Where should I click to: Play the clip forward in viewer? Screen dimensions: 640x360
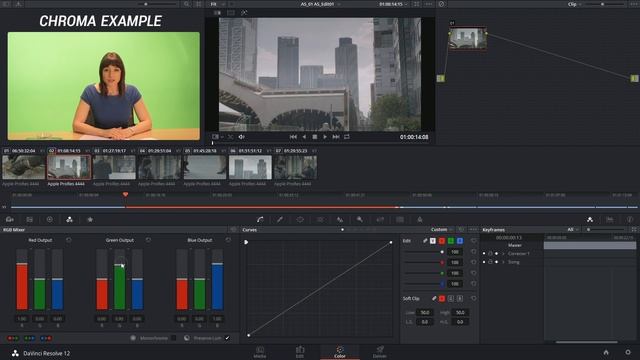[325, 137]
